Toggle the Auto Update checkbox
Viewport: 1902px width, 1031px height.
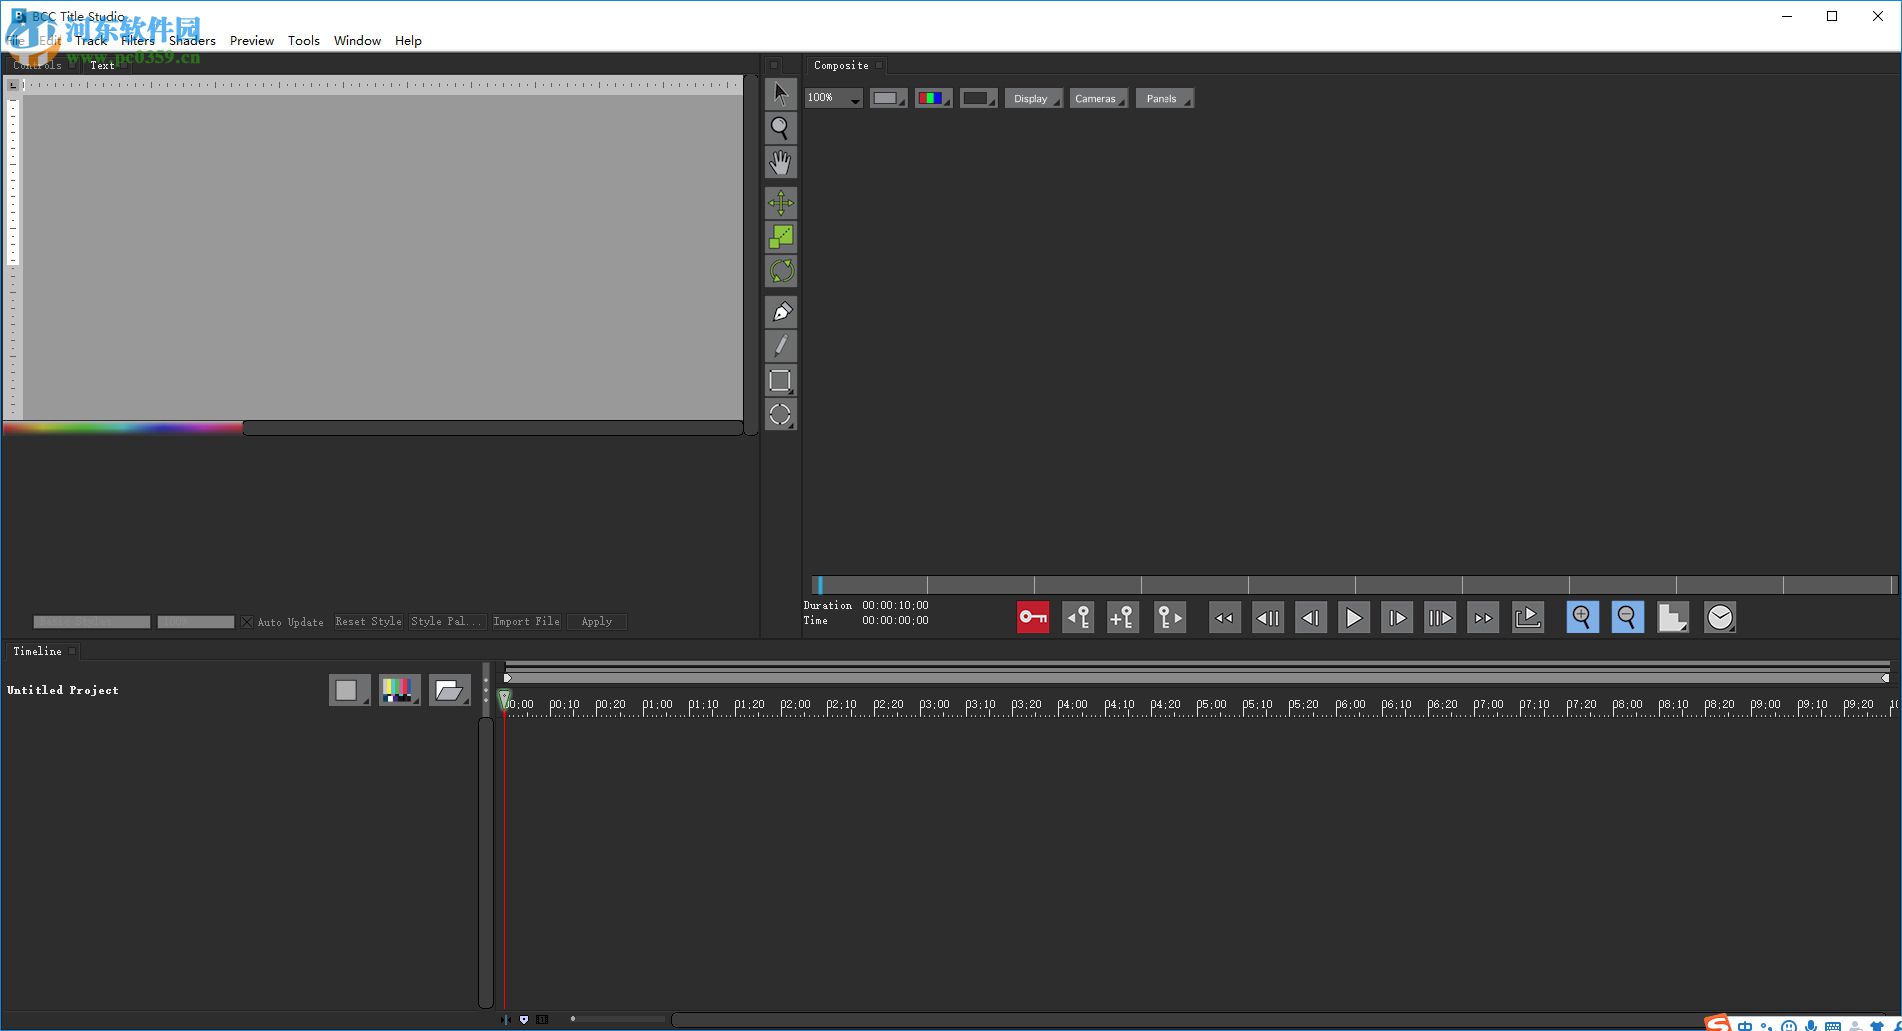click(247, 622)
